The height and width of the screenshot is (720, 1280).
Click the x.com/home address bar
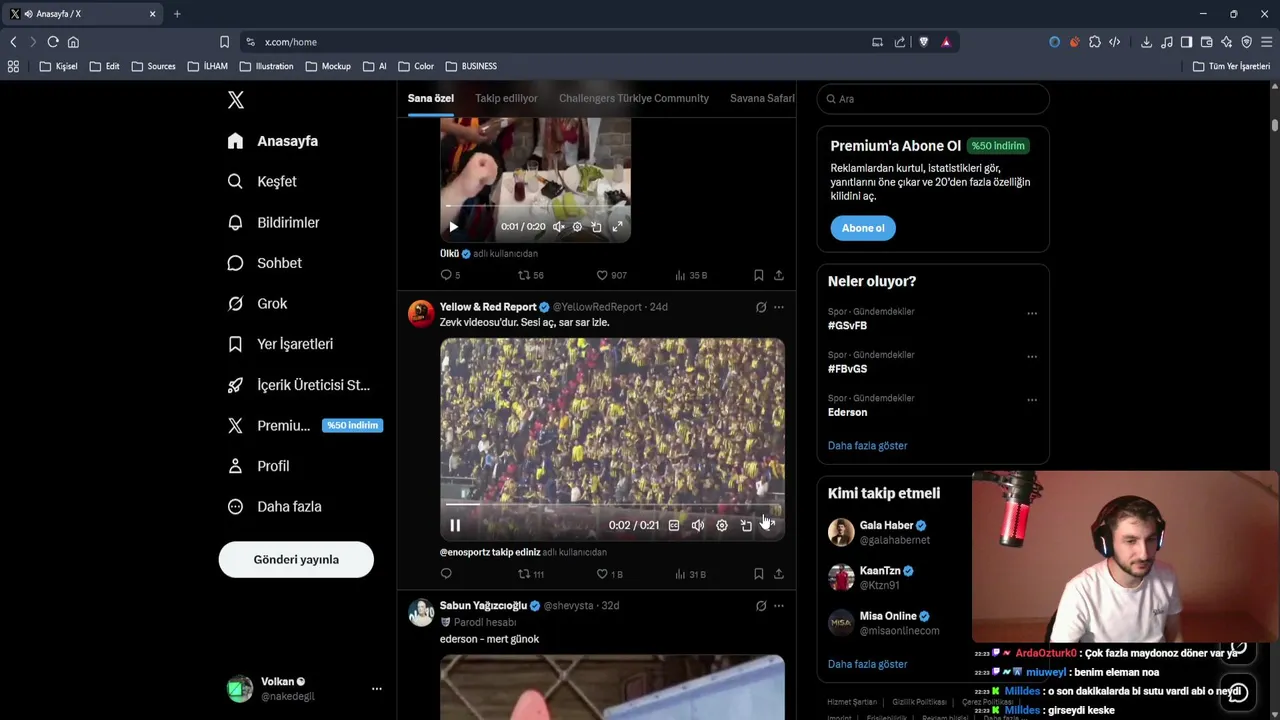coord(560,42)
